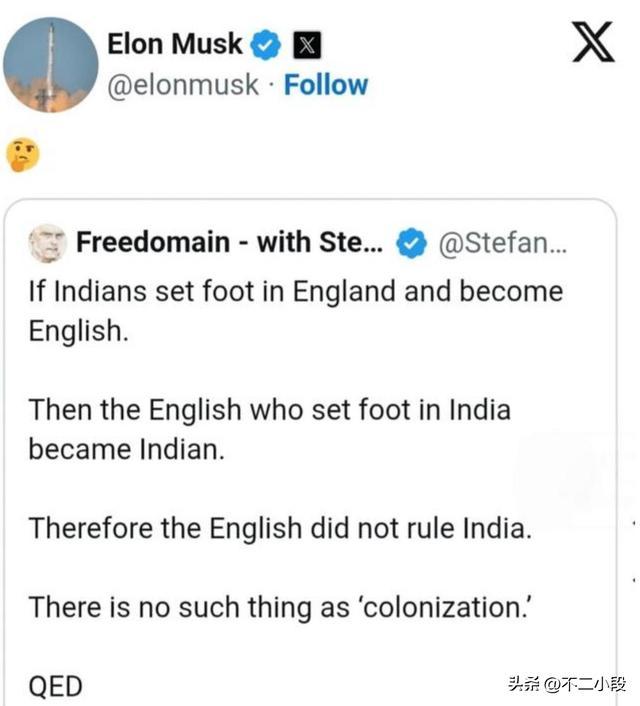
Task: Follow Elon Musk via the Follow link
Action: (x=326, y=85)
